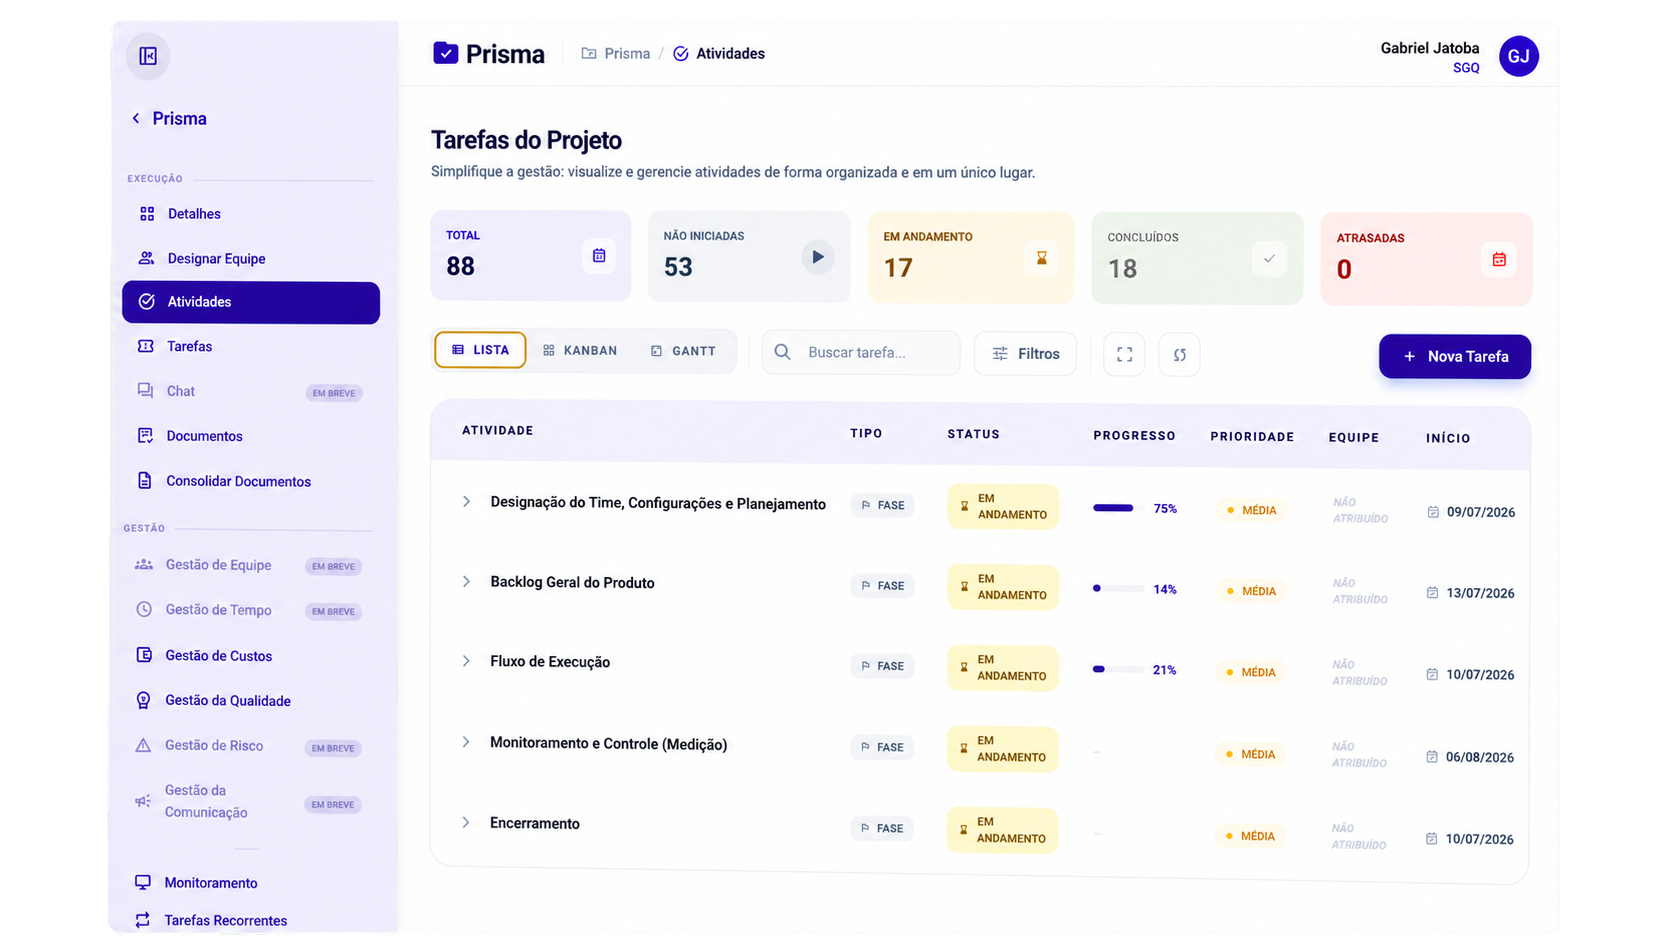The width and height of the screenshot is (1672, 941).
Task: Click the folder icon in the breadcrumb
Action: pos(589,53)
